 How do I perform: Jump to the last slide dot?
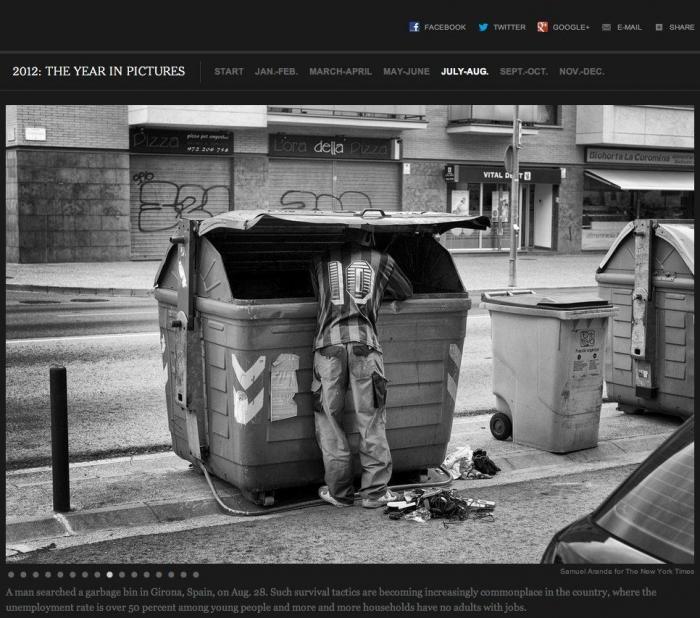(x=196, y=575)
